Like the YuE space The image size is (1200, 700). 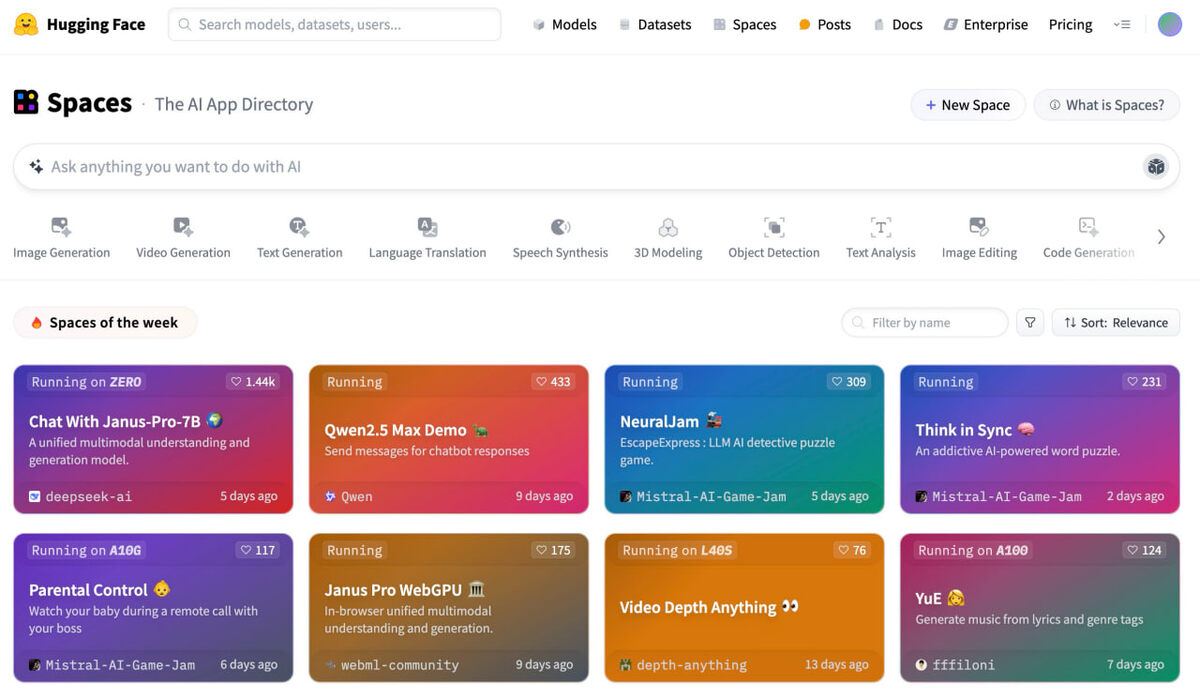[1145, 550]
